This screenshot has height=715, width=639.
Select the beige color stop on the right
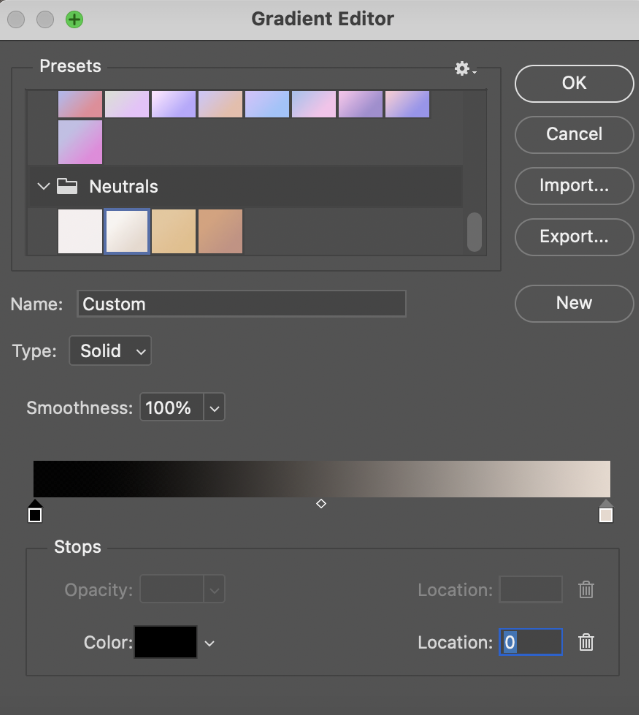pos(606,512)
